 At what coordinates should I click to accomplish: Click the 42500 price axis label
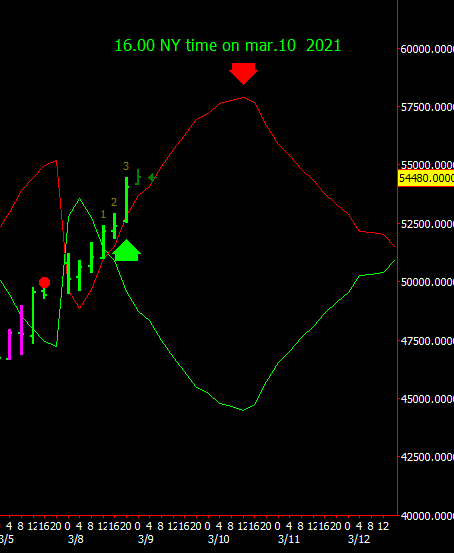(427, 457)
